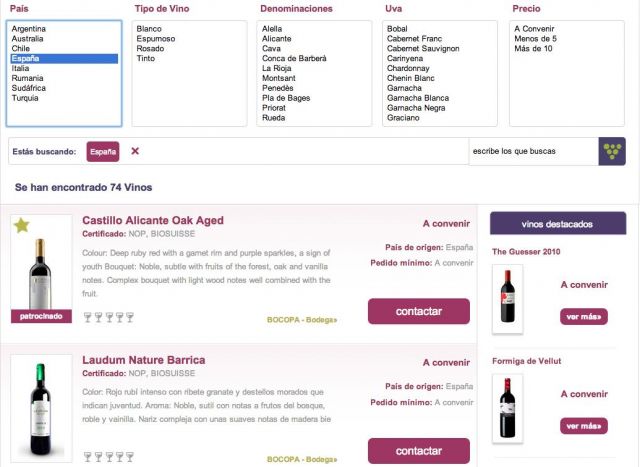Click ver más for The Guesser 2010
This screenshot has height=467, width=640.
[x=584, y=316]
